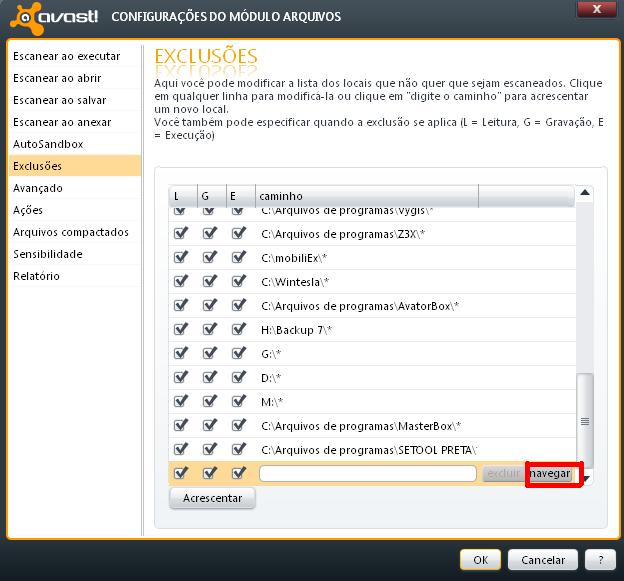624x581 pixels.
Task: Click the excluir button
Action: click(x=503, y=474)
